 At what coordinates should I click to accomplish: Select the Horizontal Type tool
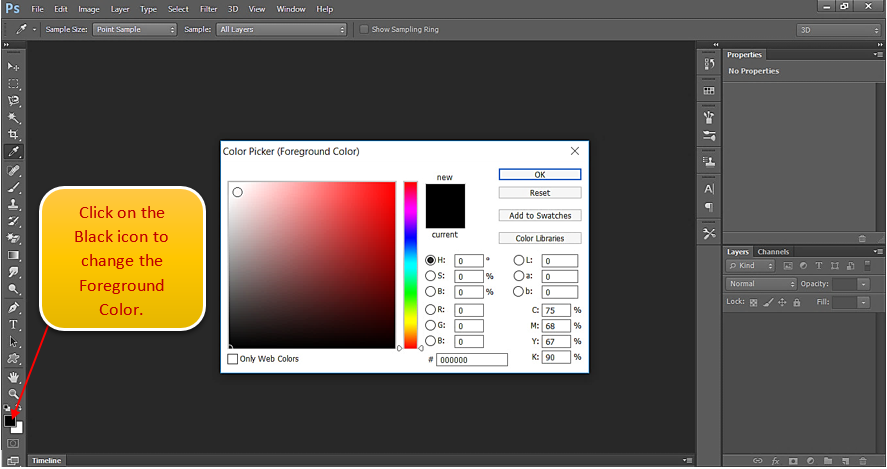(13, 325)
